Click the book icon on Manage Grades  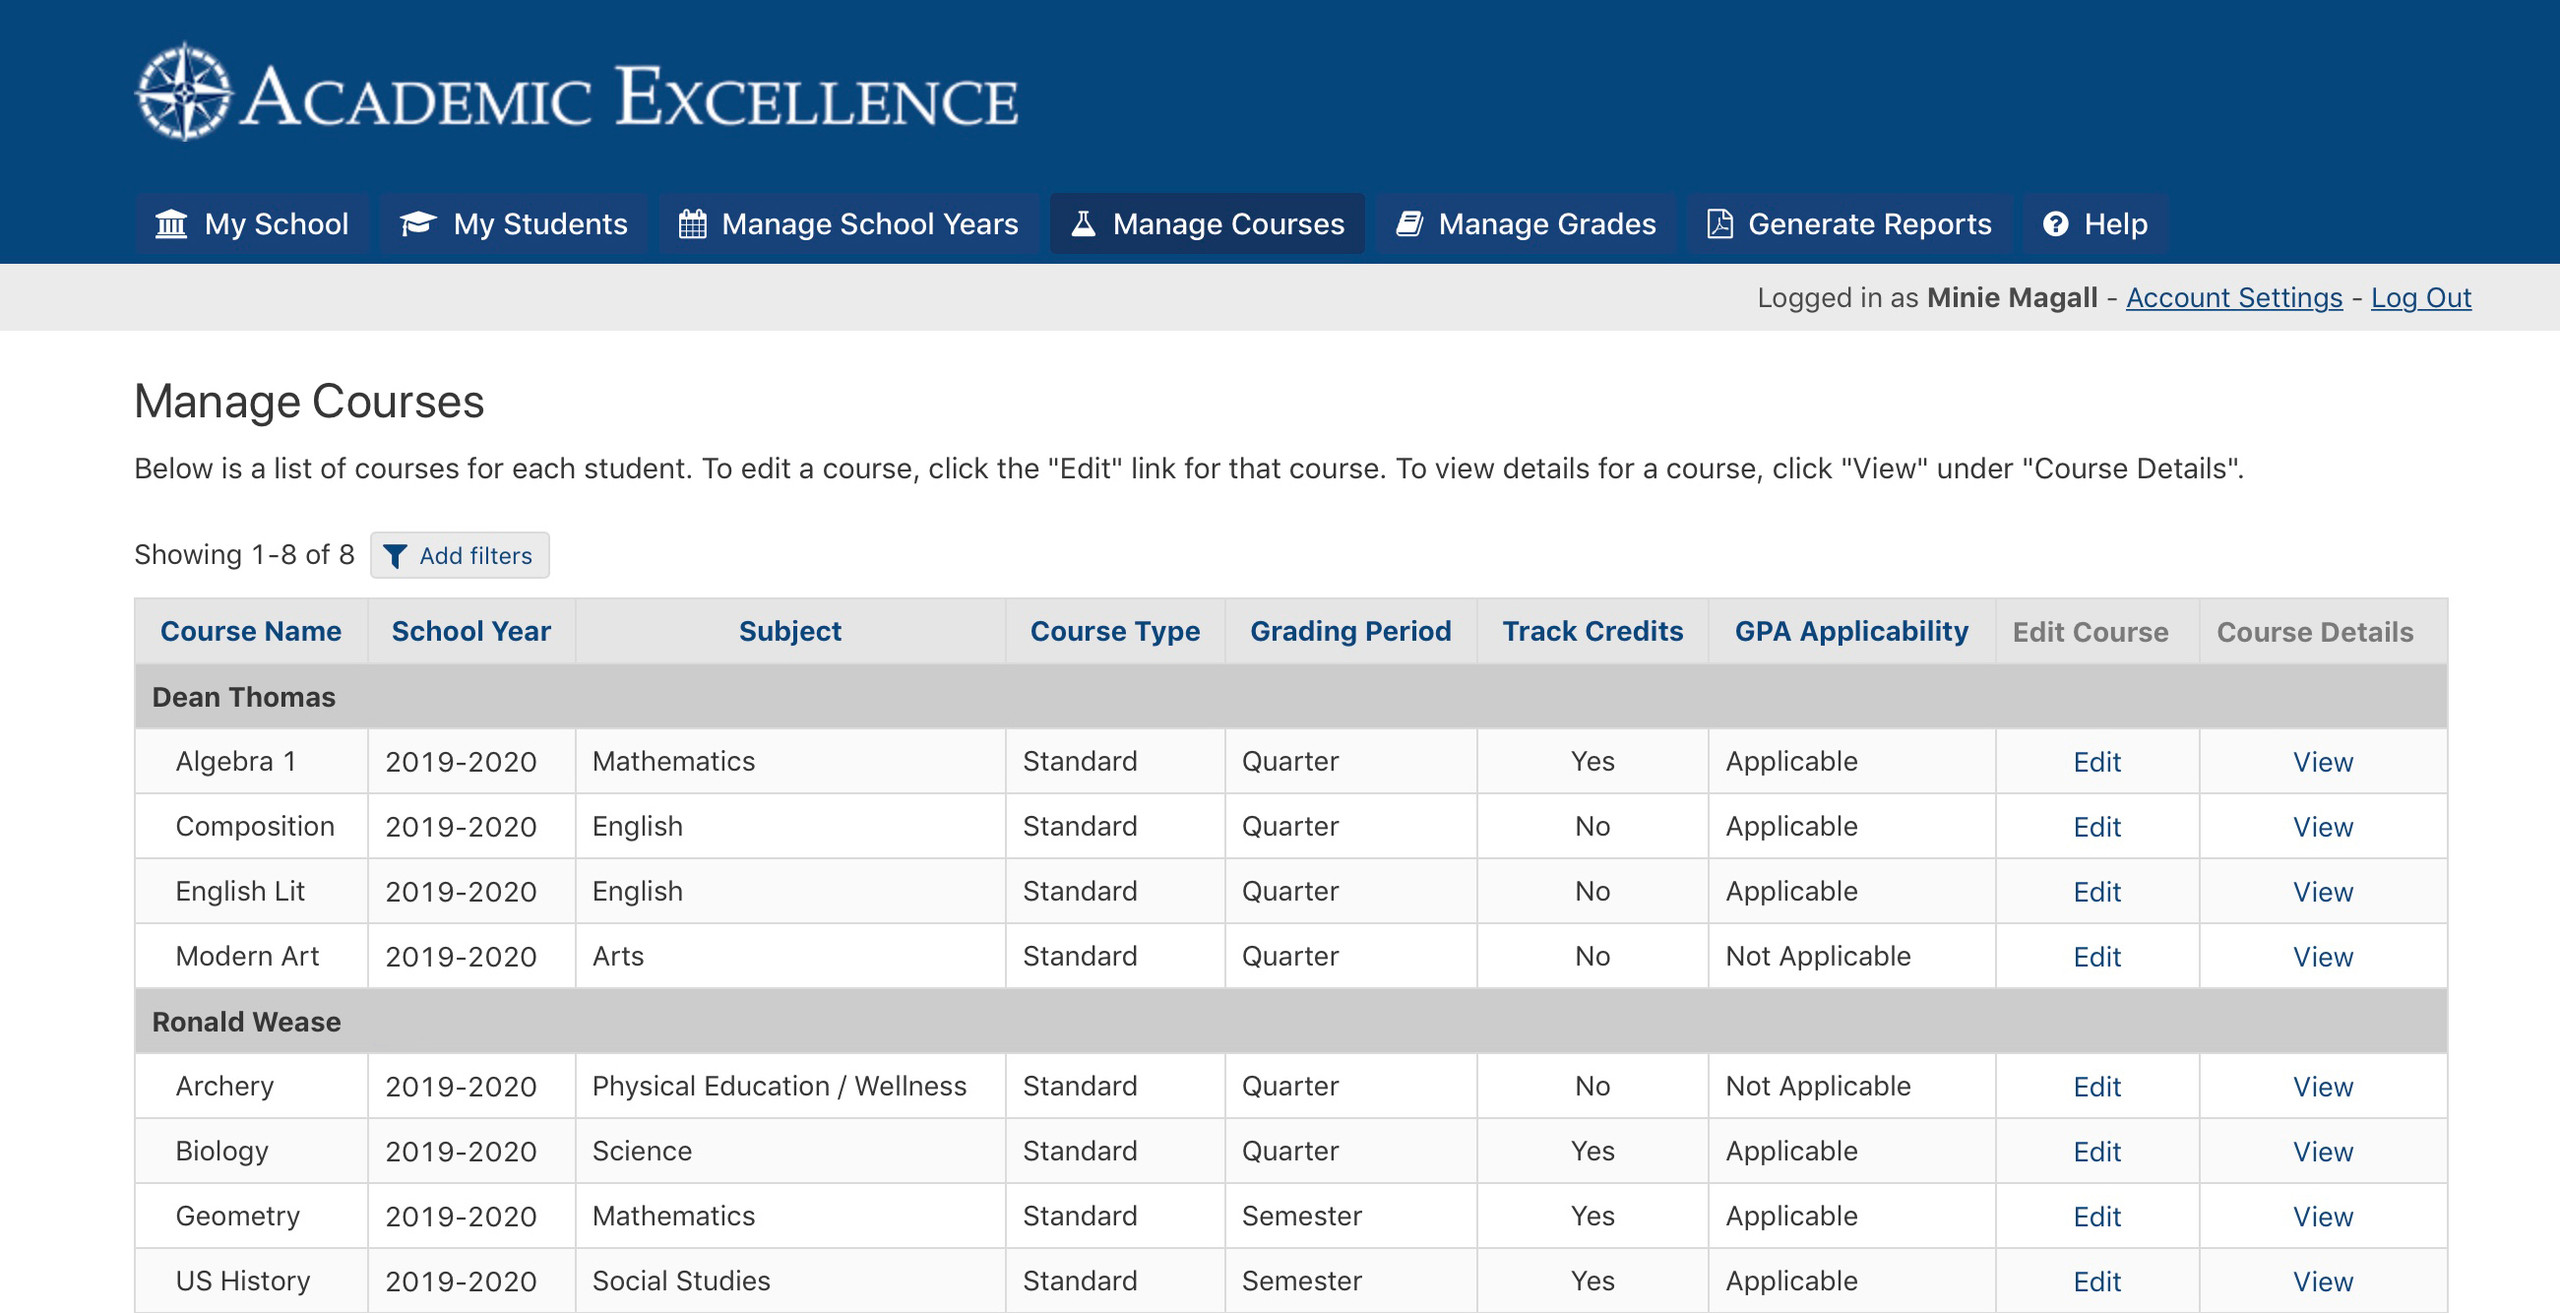coord(1410,224)
